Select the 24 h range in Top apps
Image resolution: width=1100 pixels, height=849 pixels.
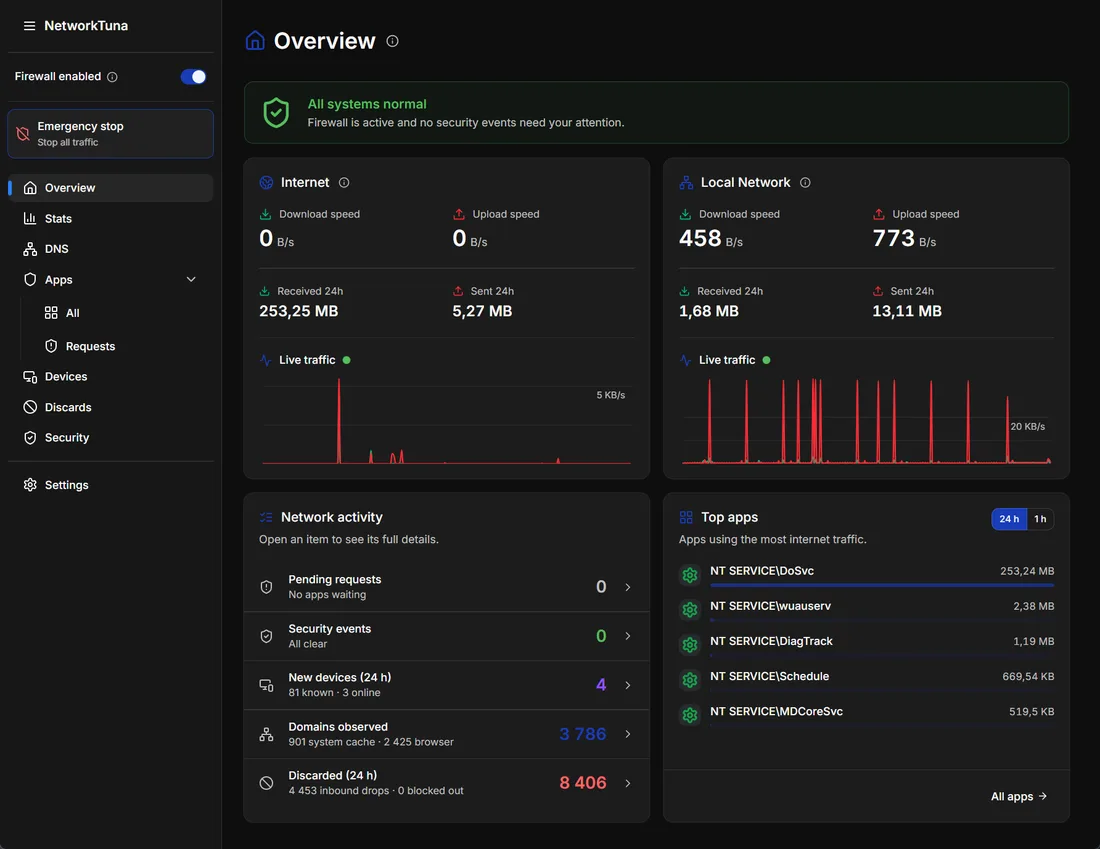click(1009, 519)
